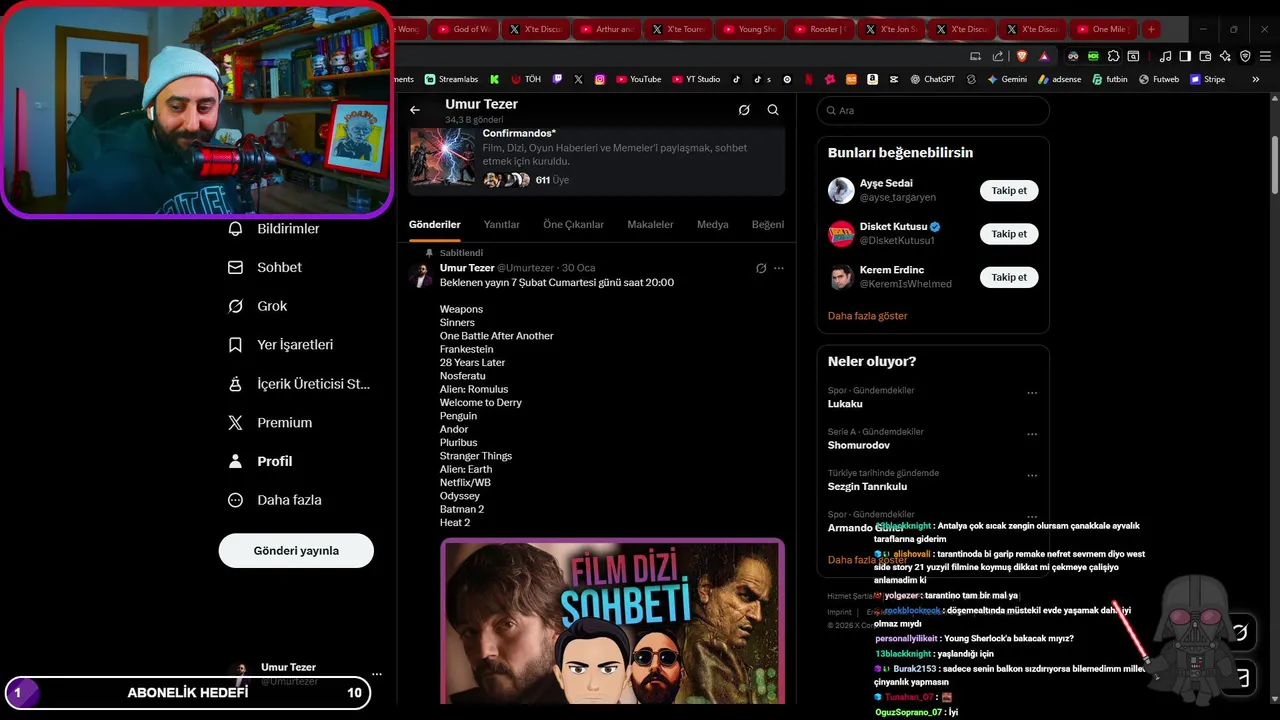
Task: Click Twitch bookmark icon
Action: click(557, 79)
